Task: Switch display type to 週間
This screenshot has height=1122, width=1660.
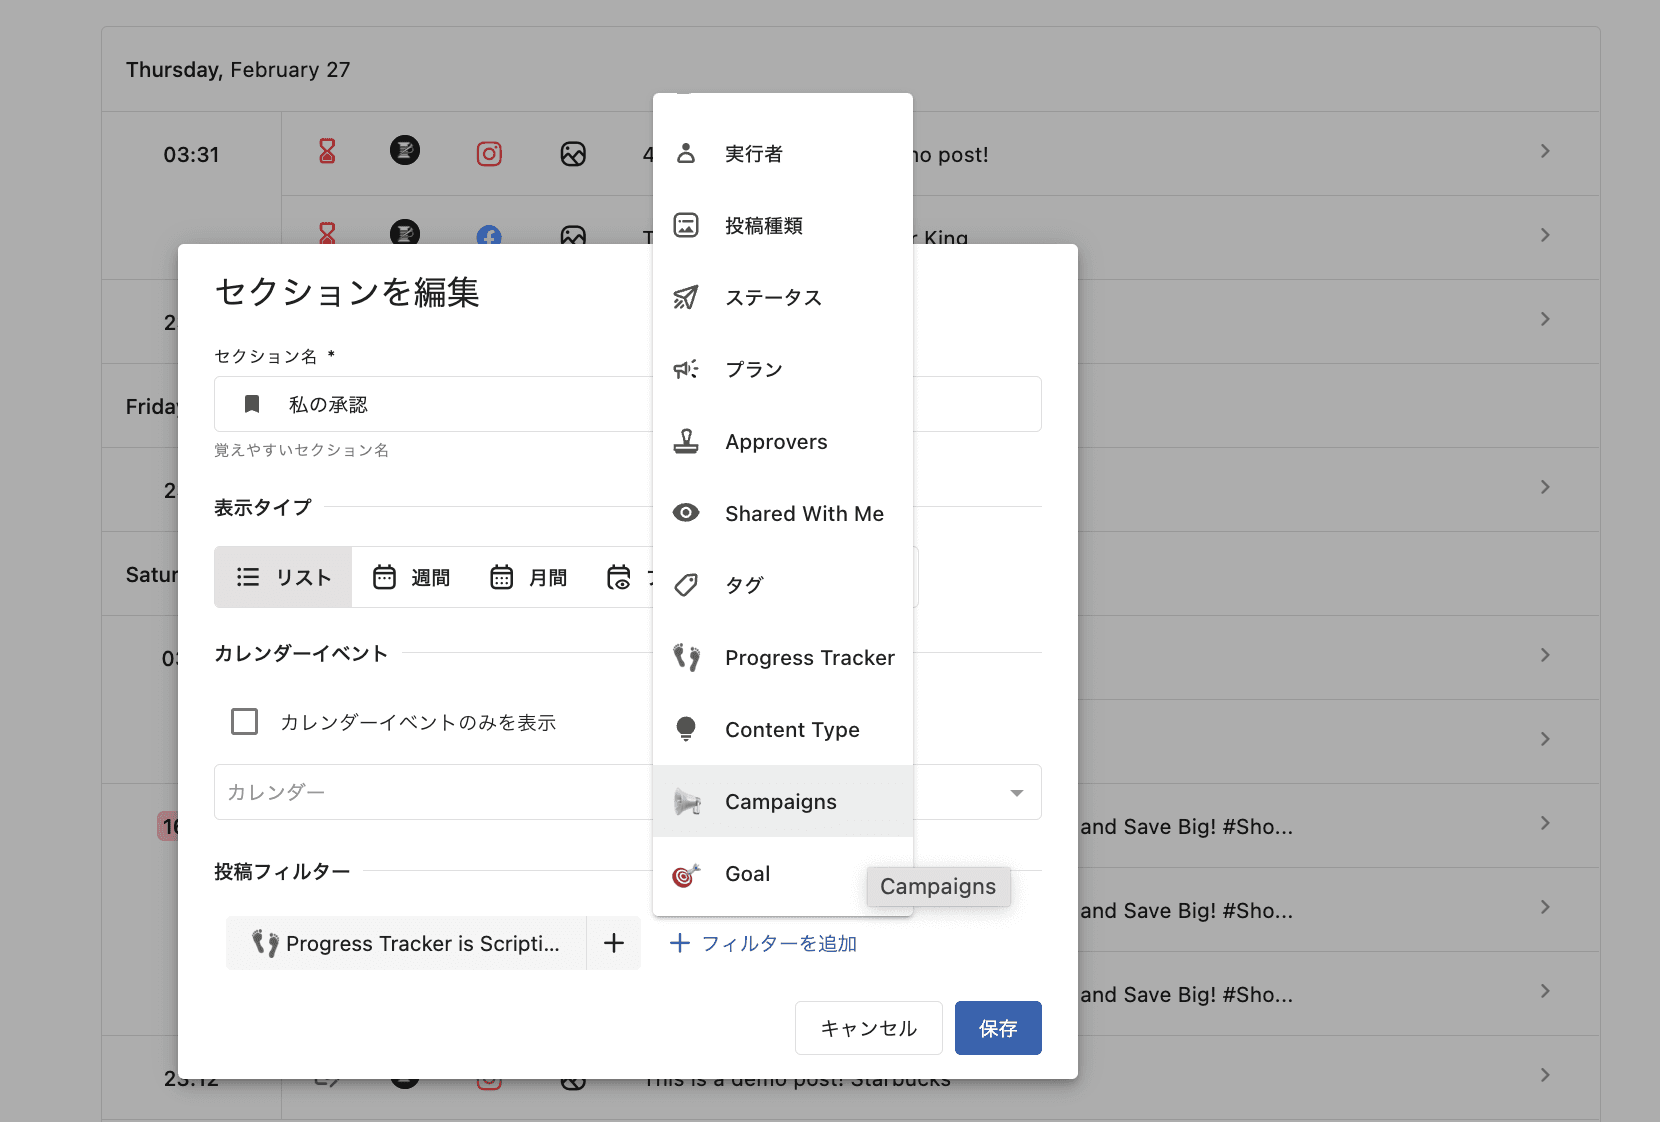Action: pos(411,577)
